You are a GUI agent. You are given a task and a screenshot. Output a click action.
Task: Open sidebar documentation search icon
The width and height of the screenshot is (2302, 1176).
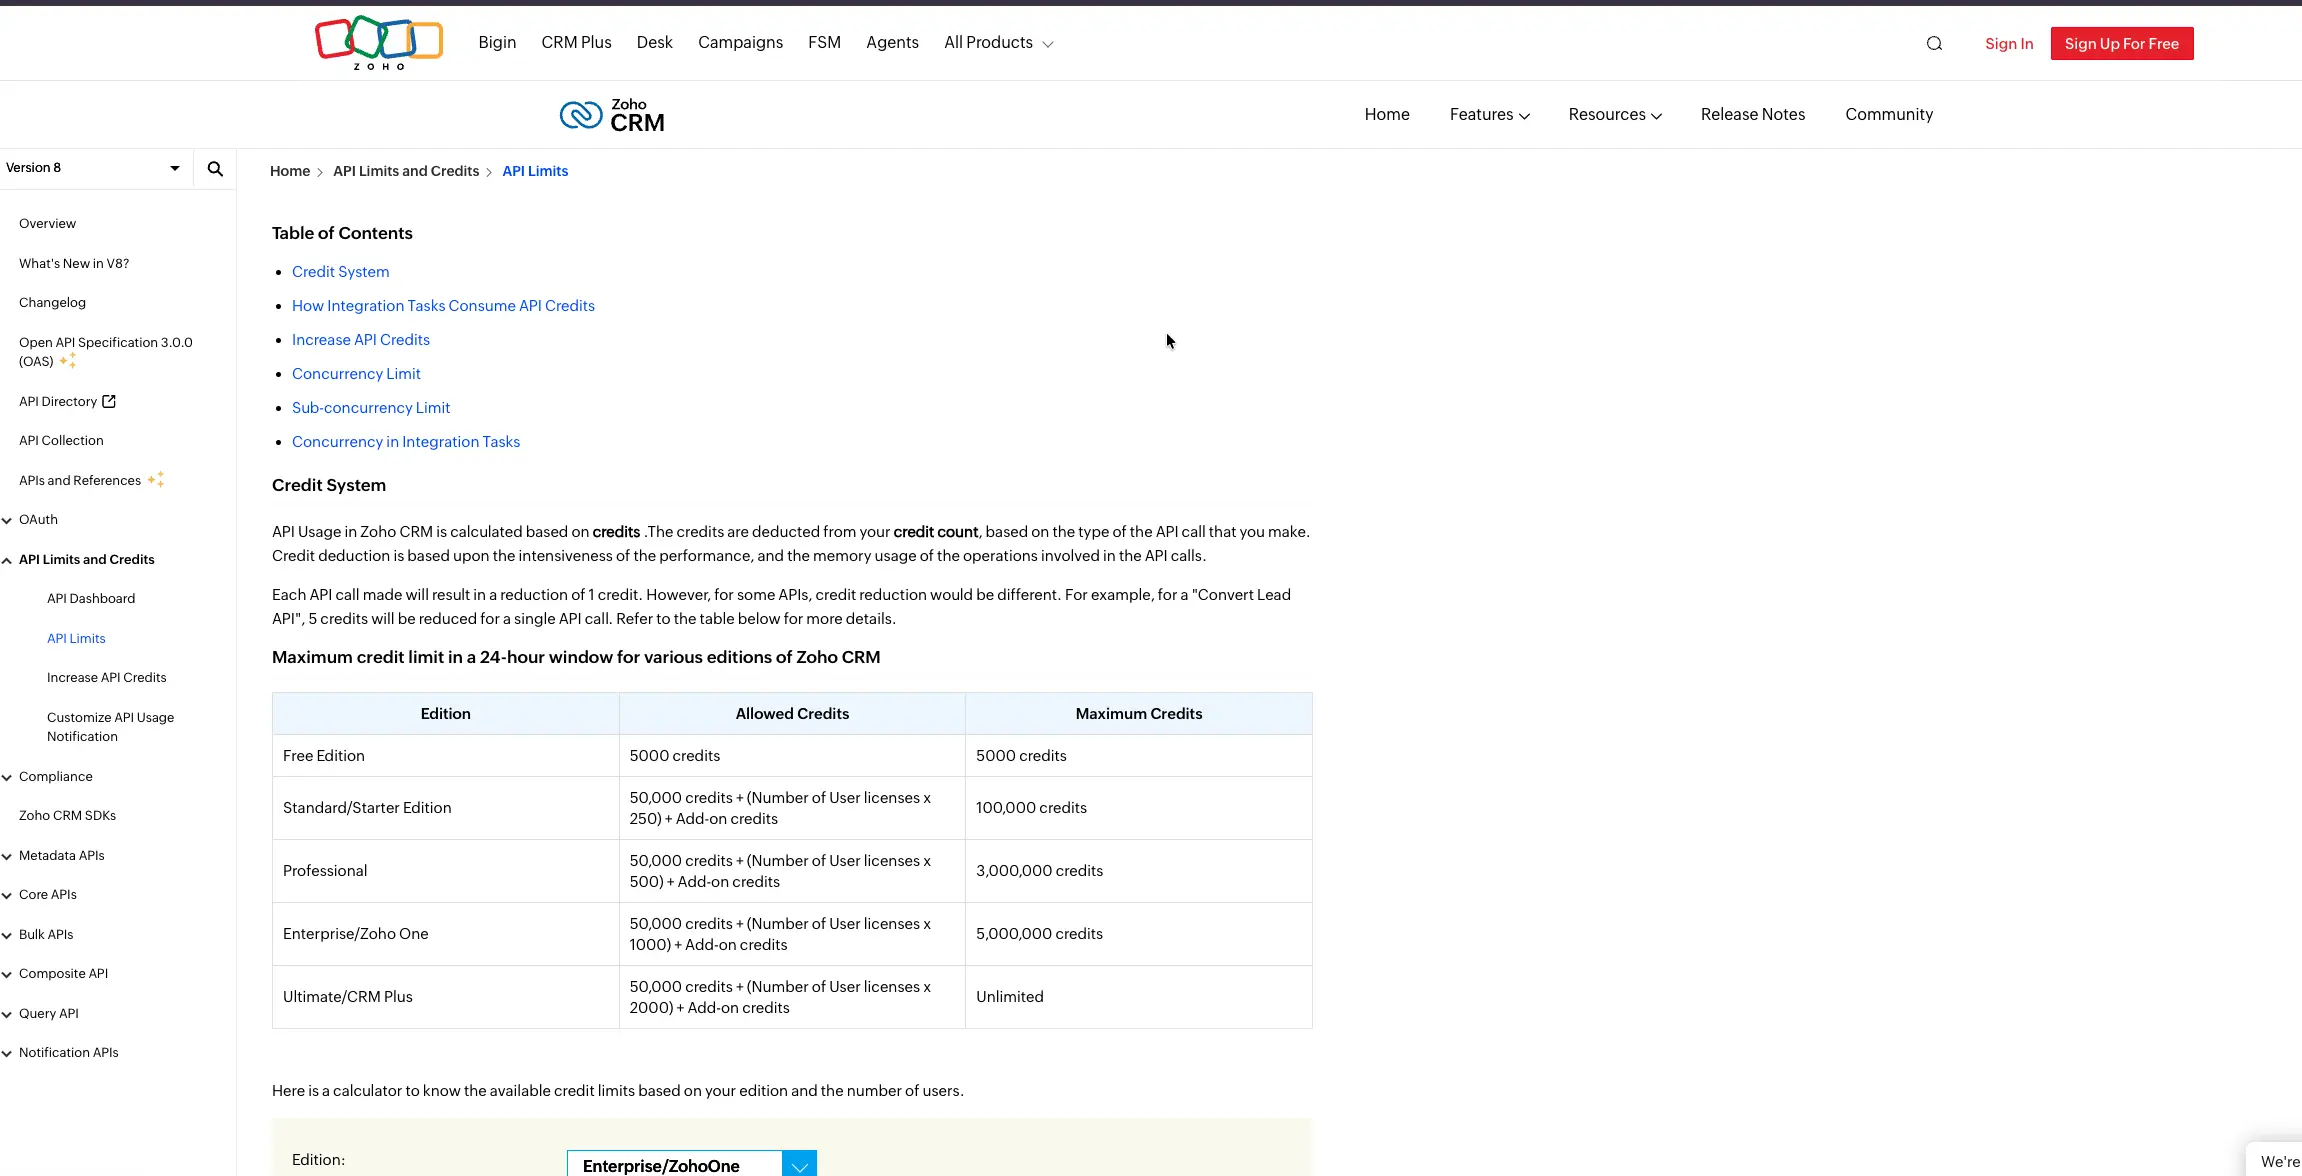pyautogui.click(x=215, y=169)
